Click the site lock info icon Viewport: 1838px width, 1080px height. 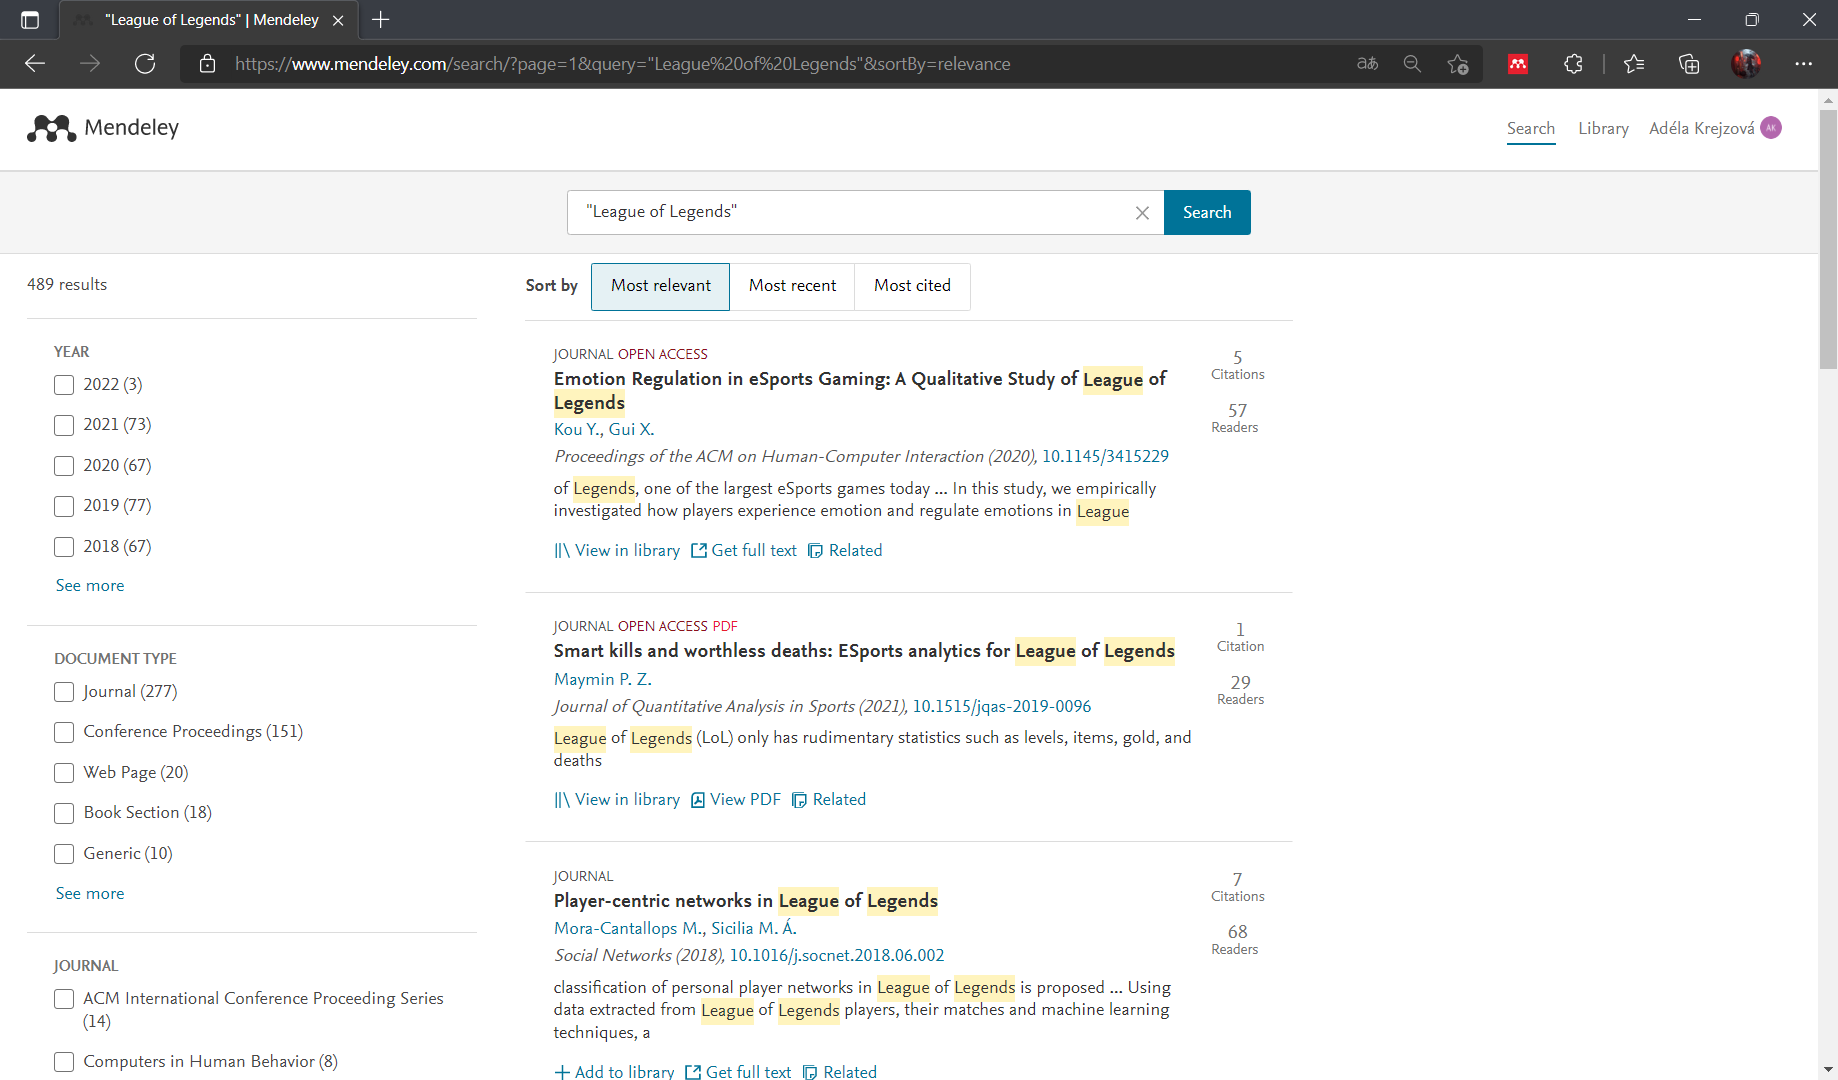(x=207, y=64)
